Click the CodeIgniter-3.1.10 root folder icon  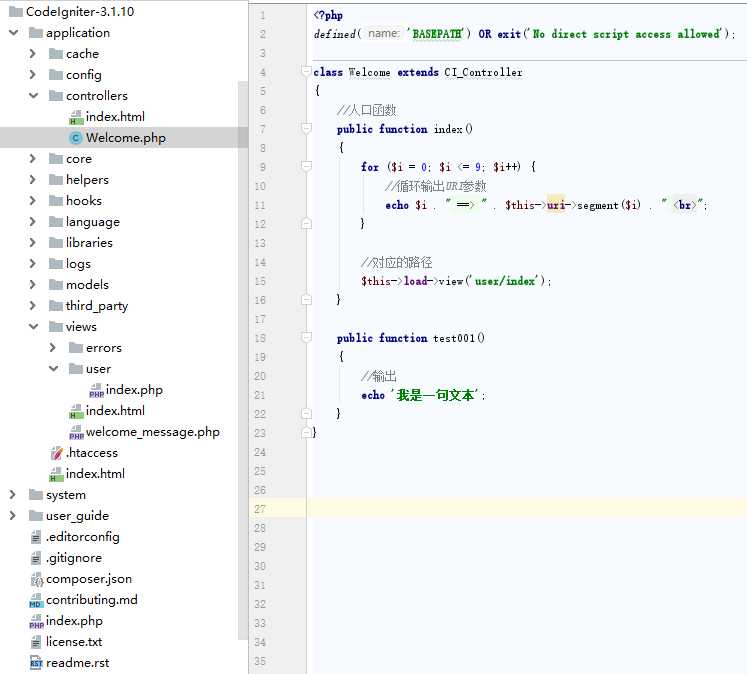[x=16, y=11]
